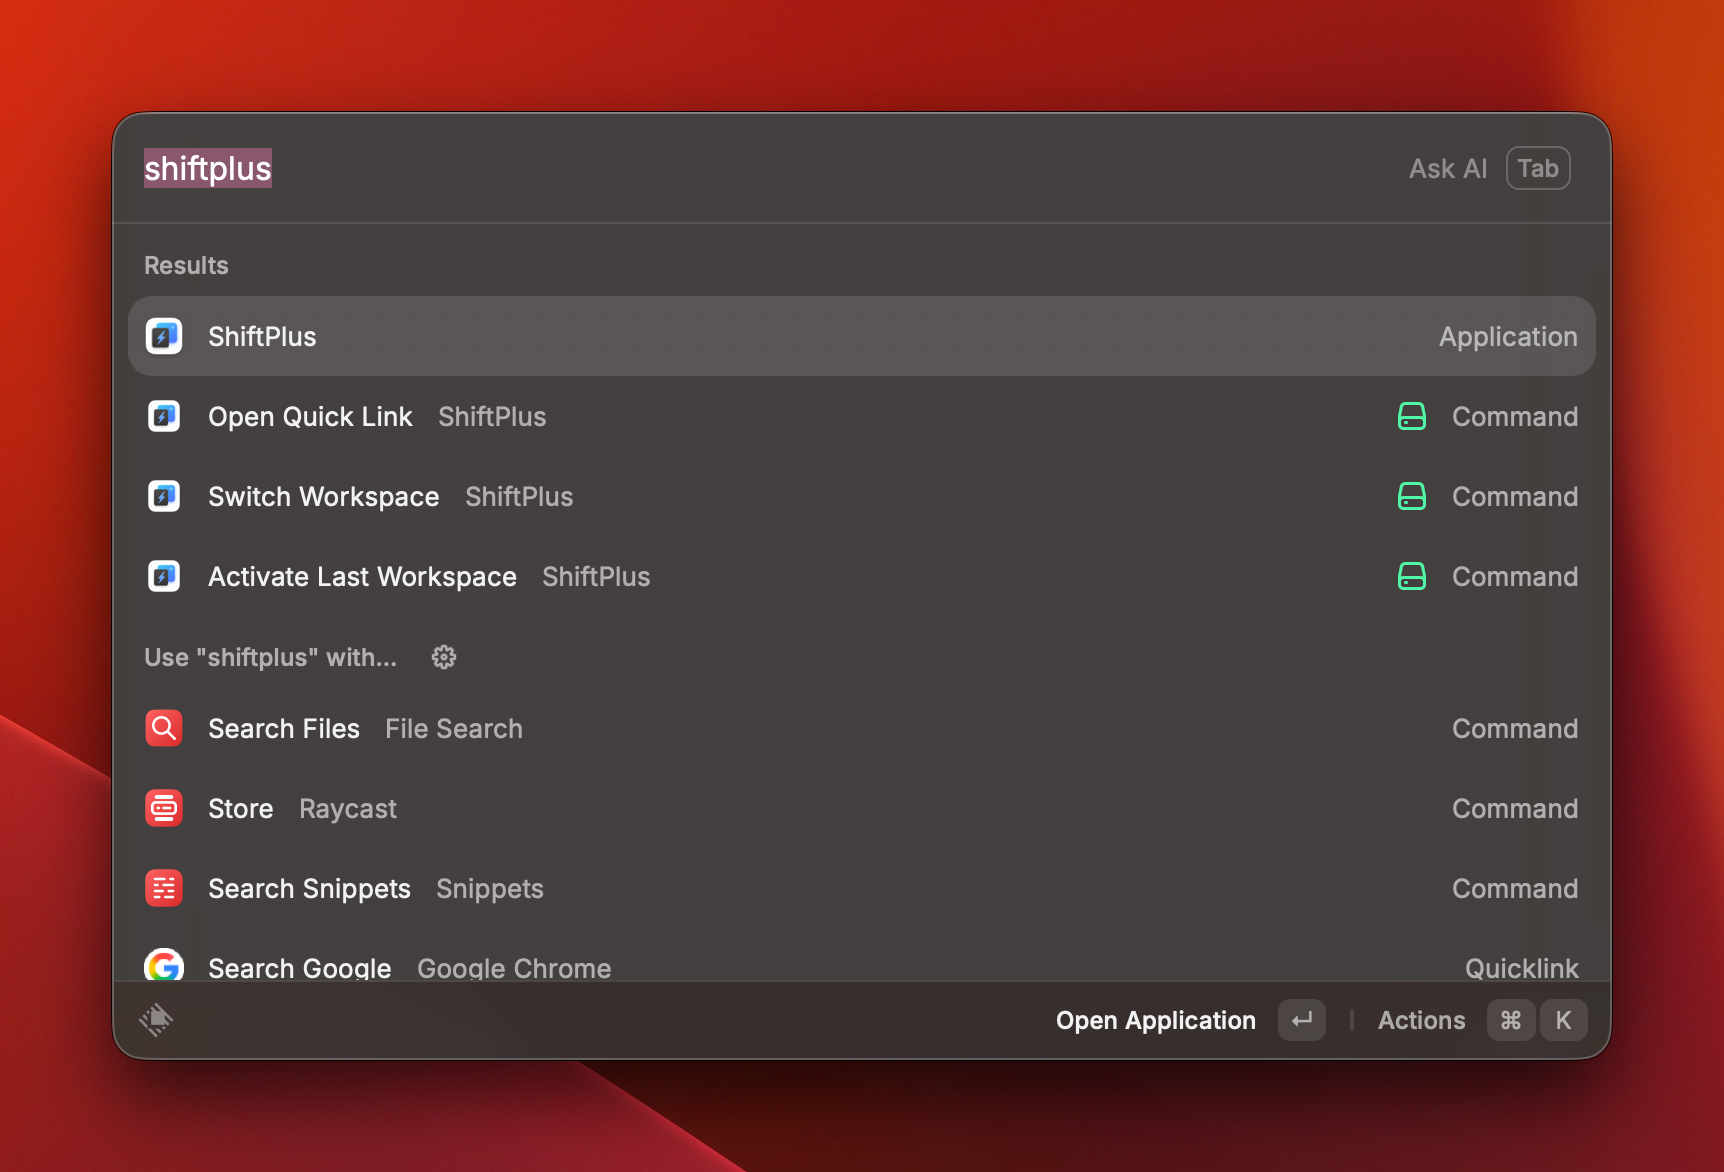Click the Google logo icon
Screen dimensions: 1724x1172
tap(164, 966)
